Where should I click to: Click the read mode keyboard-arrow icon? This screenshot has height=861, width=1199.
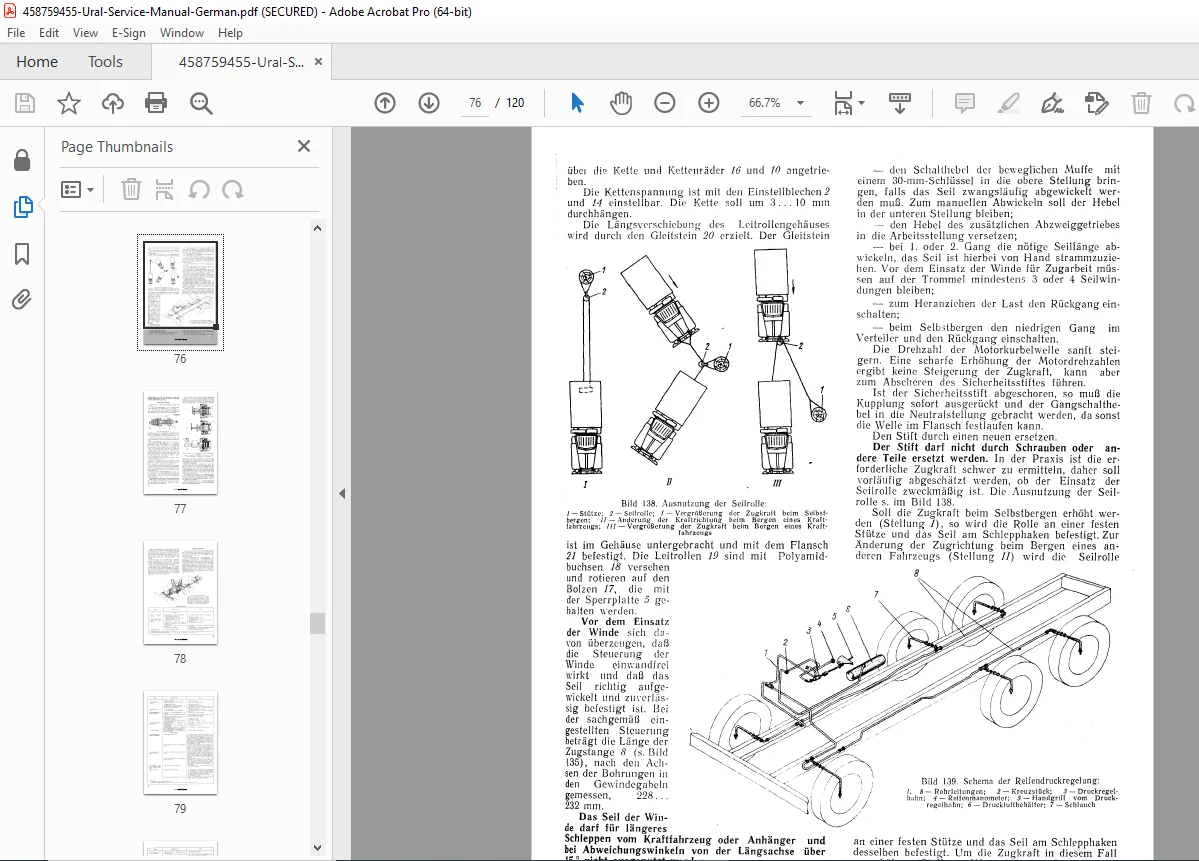pos(899,102)
